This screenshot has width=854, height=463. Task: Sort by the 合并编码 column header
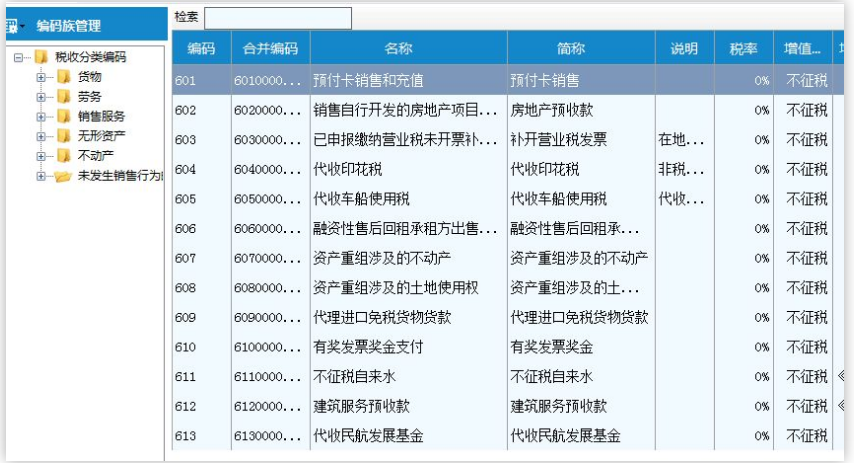tap(271, 48)
